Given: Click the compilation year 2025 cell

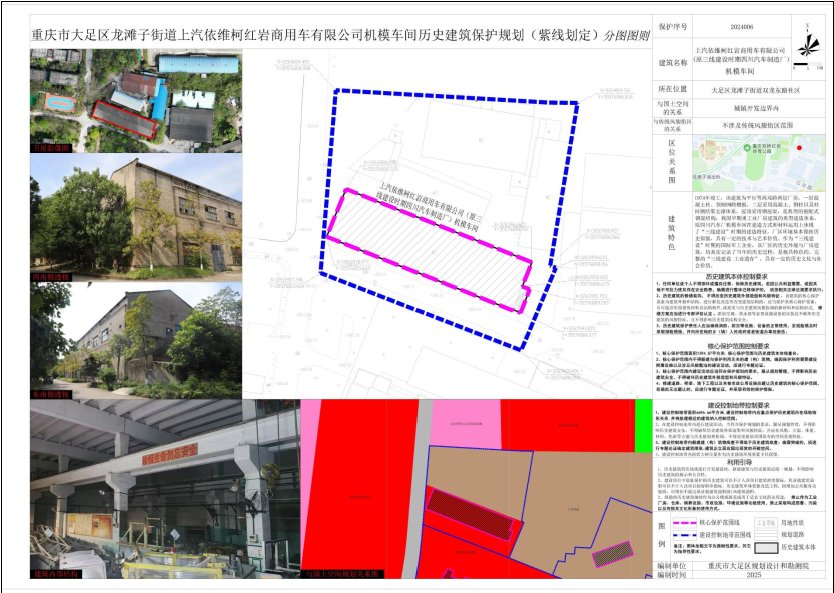Looking at the screenshot, I should point(752,577).
